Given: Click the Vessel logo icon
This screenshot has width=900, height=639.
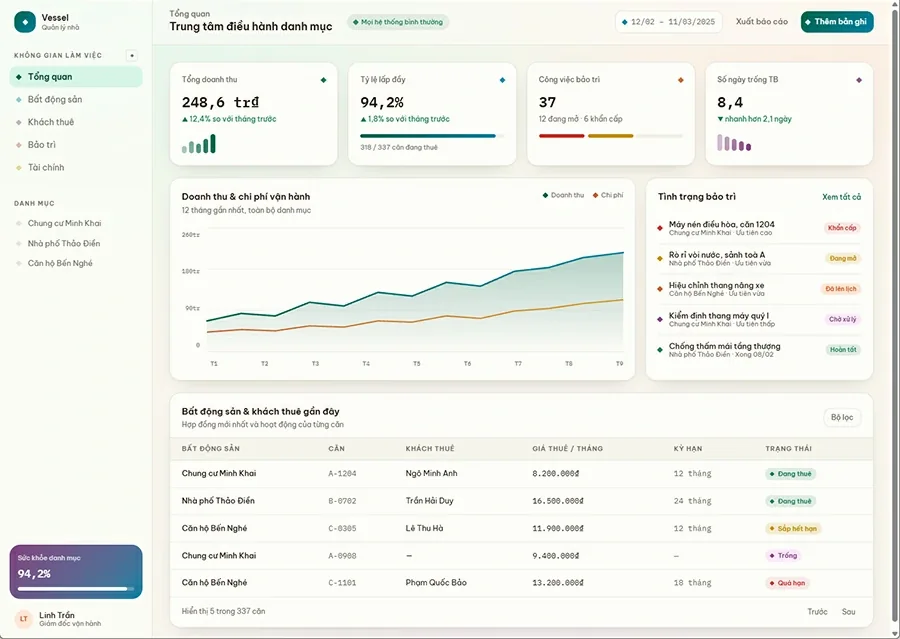Looking at the screenshot, I should click(25, 22).
